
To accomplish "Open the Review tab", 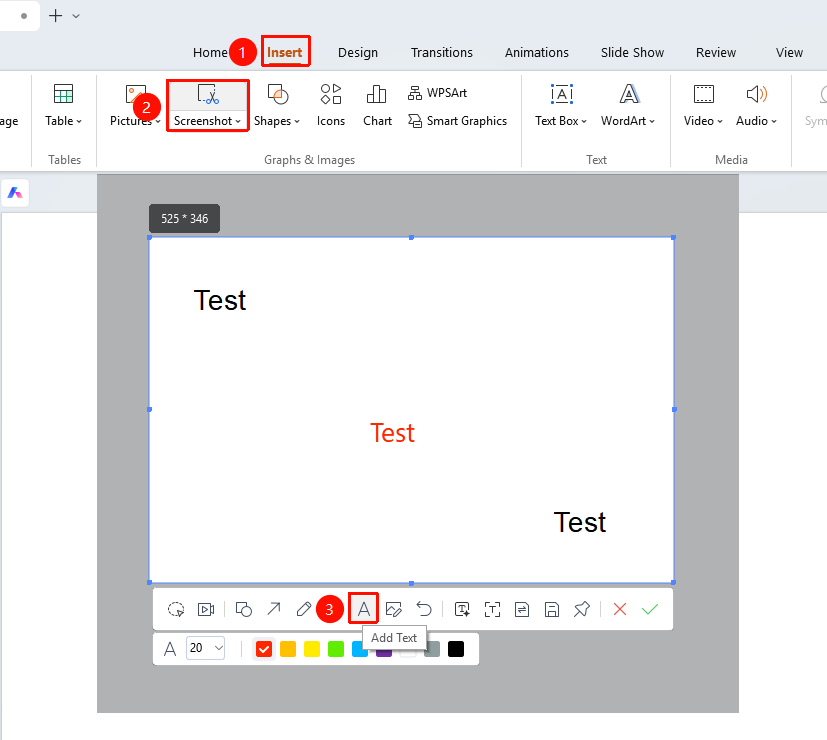I will pos(715,52).
